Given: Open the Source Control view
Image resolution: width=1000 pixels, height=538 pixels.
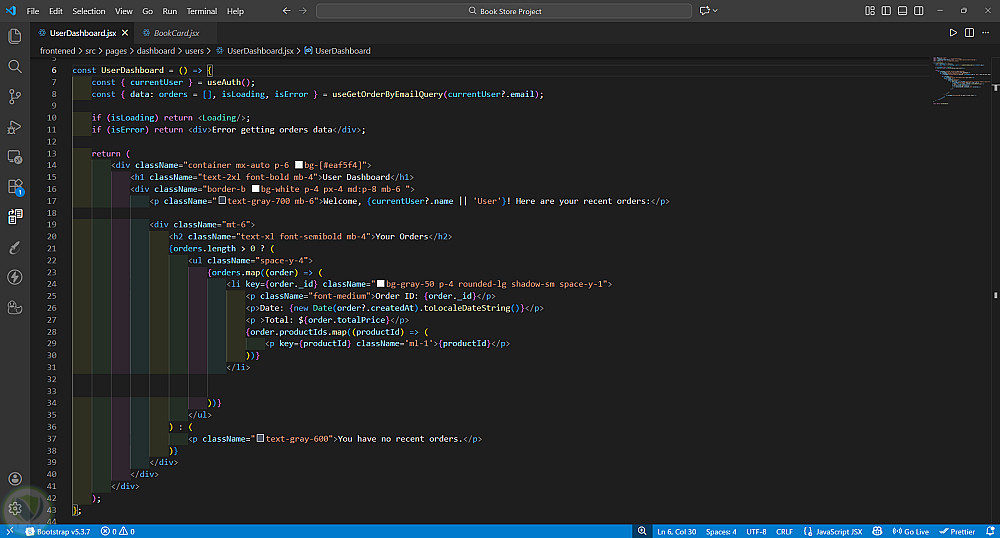Looking at the screenshot, I should tap(15, 96).
